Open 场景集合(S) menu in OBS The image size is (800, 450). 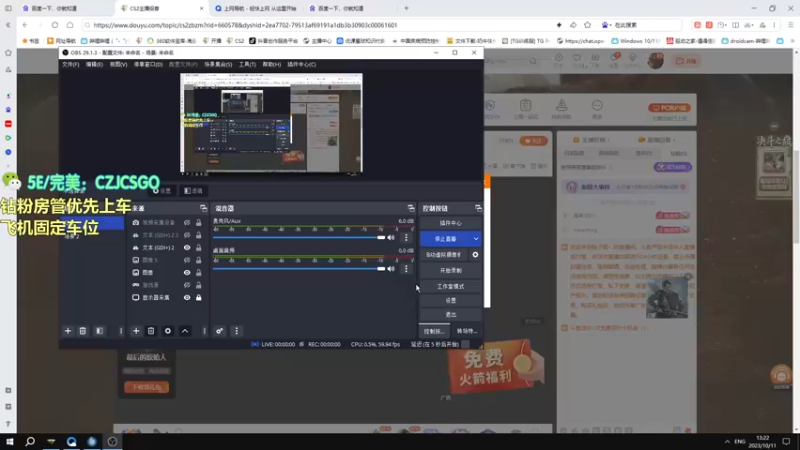tap(218, 65)
